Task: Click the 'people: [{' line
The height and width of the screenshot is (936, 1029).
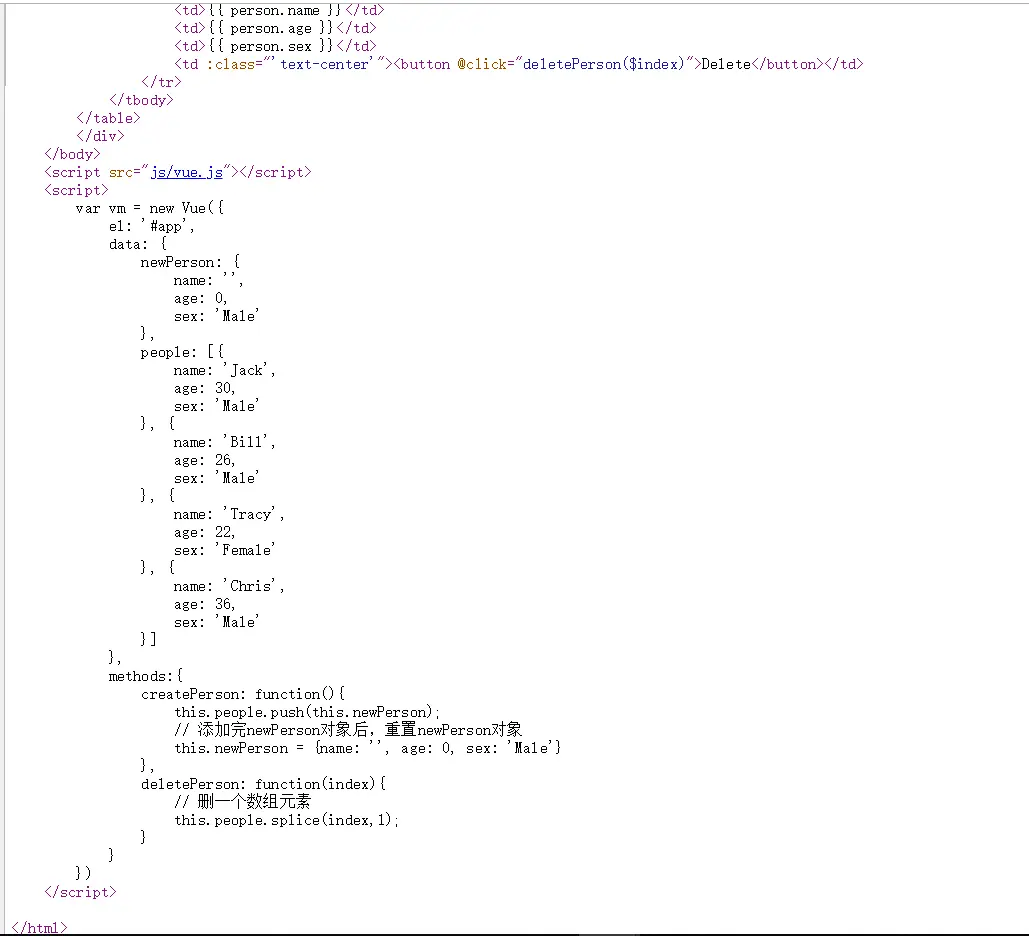Action: tap(182, 352)
